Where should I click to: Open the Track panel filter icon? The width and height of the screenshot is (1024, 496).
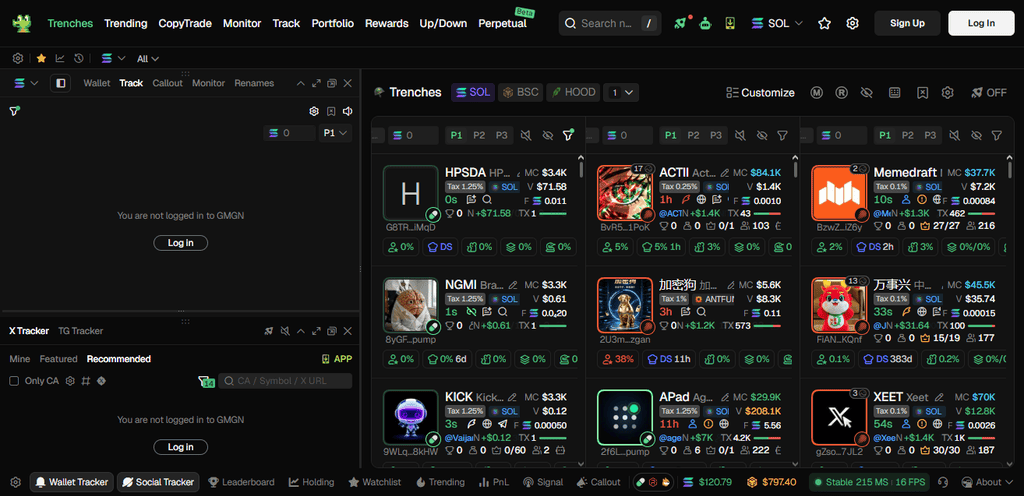[x=14, y=111]
